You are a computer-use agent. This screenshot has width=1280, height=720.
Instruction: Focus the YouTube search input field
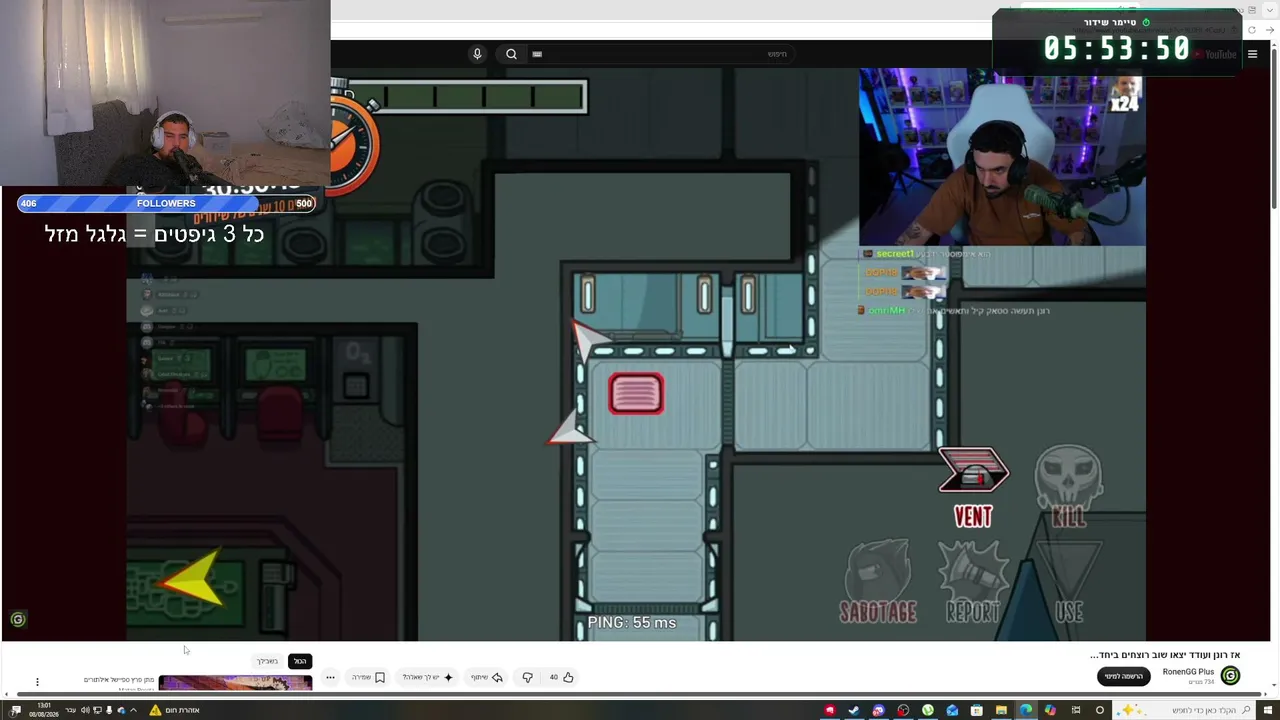point(662,54)
